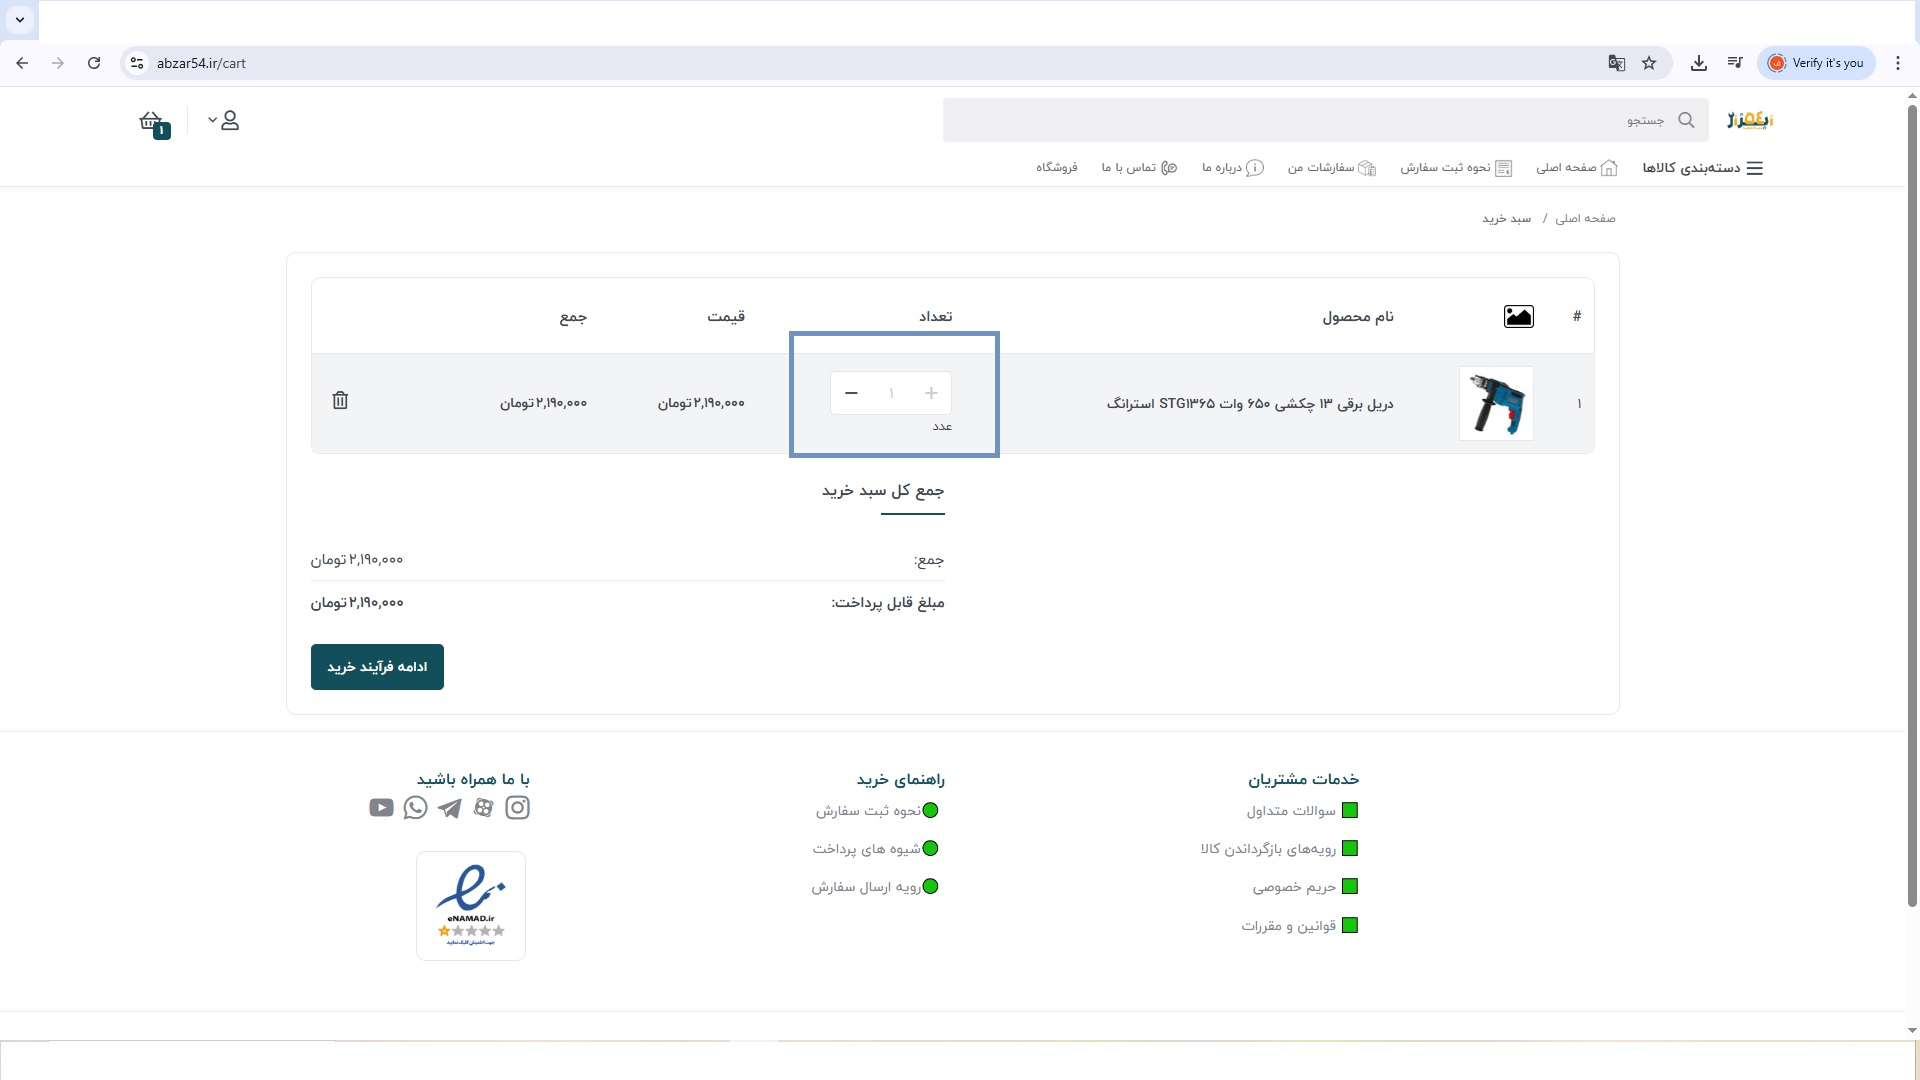The height and width of the screenshot is (1080, 1920).
Task: Expand the browser tab search arrow
Action: [x=19, y=19]
